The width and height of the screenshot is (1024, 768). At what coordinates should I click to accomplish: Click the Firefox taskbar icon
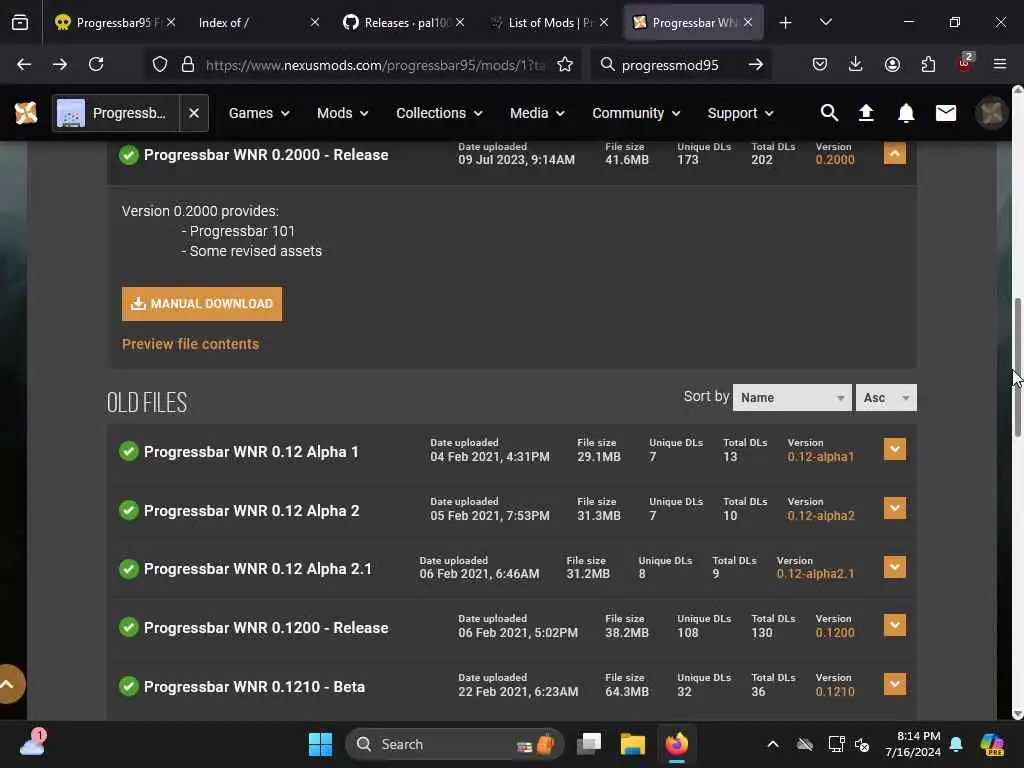tap(677, 744)
